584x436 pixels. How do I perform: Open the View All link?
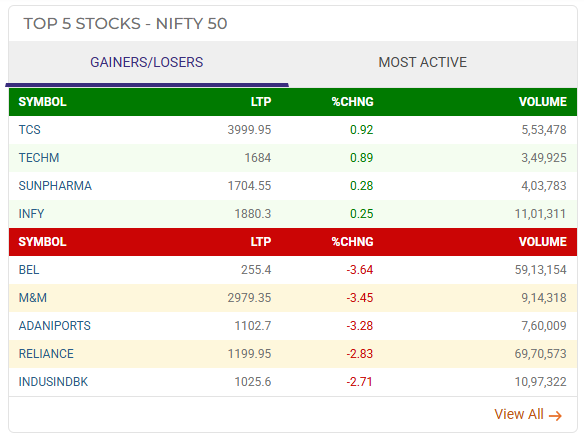[528, 414]
